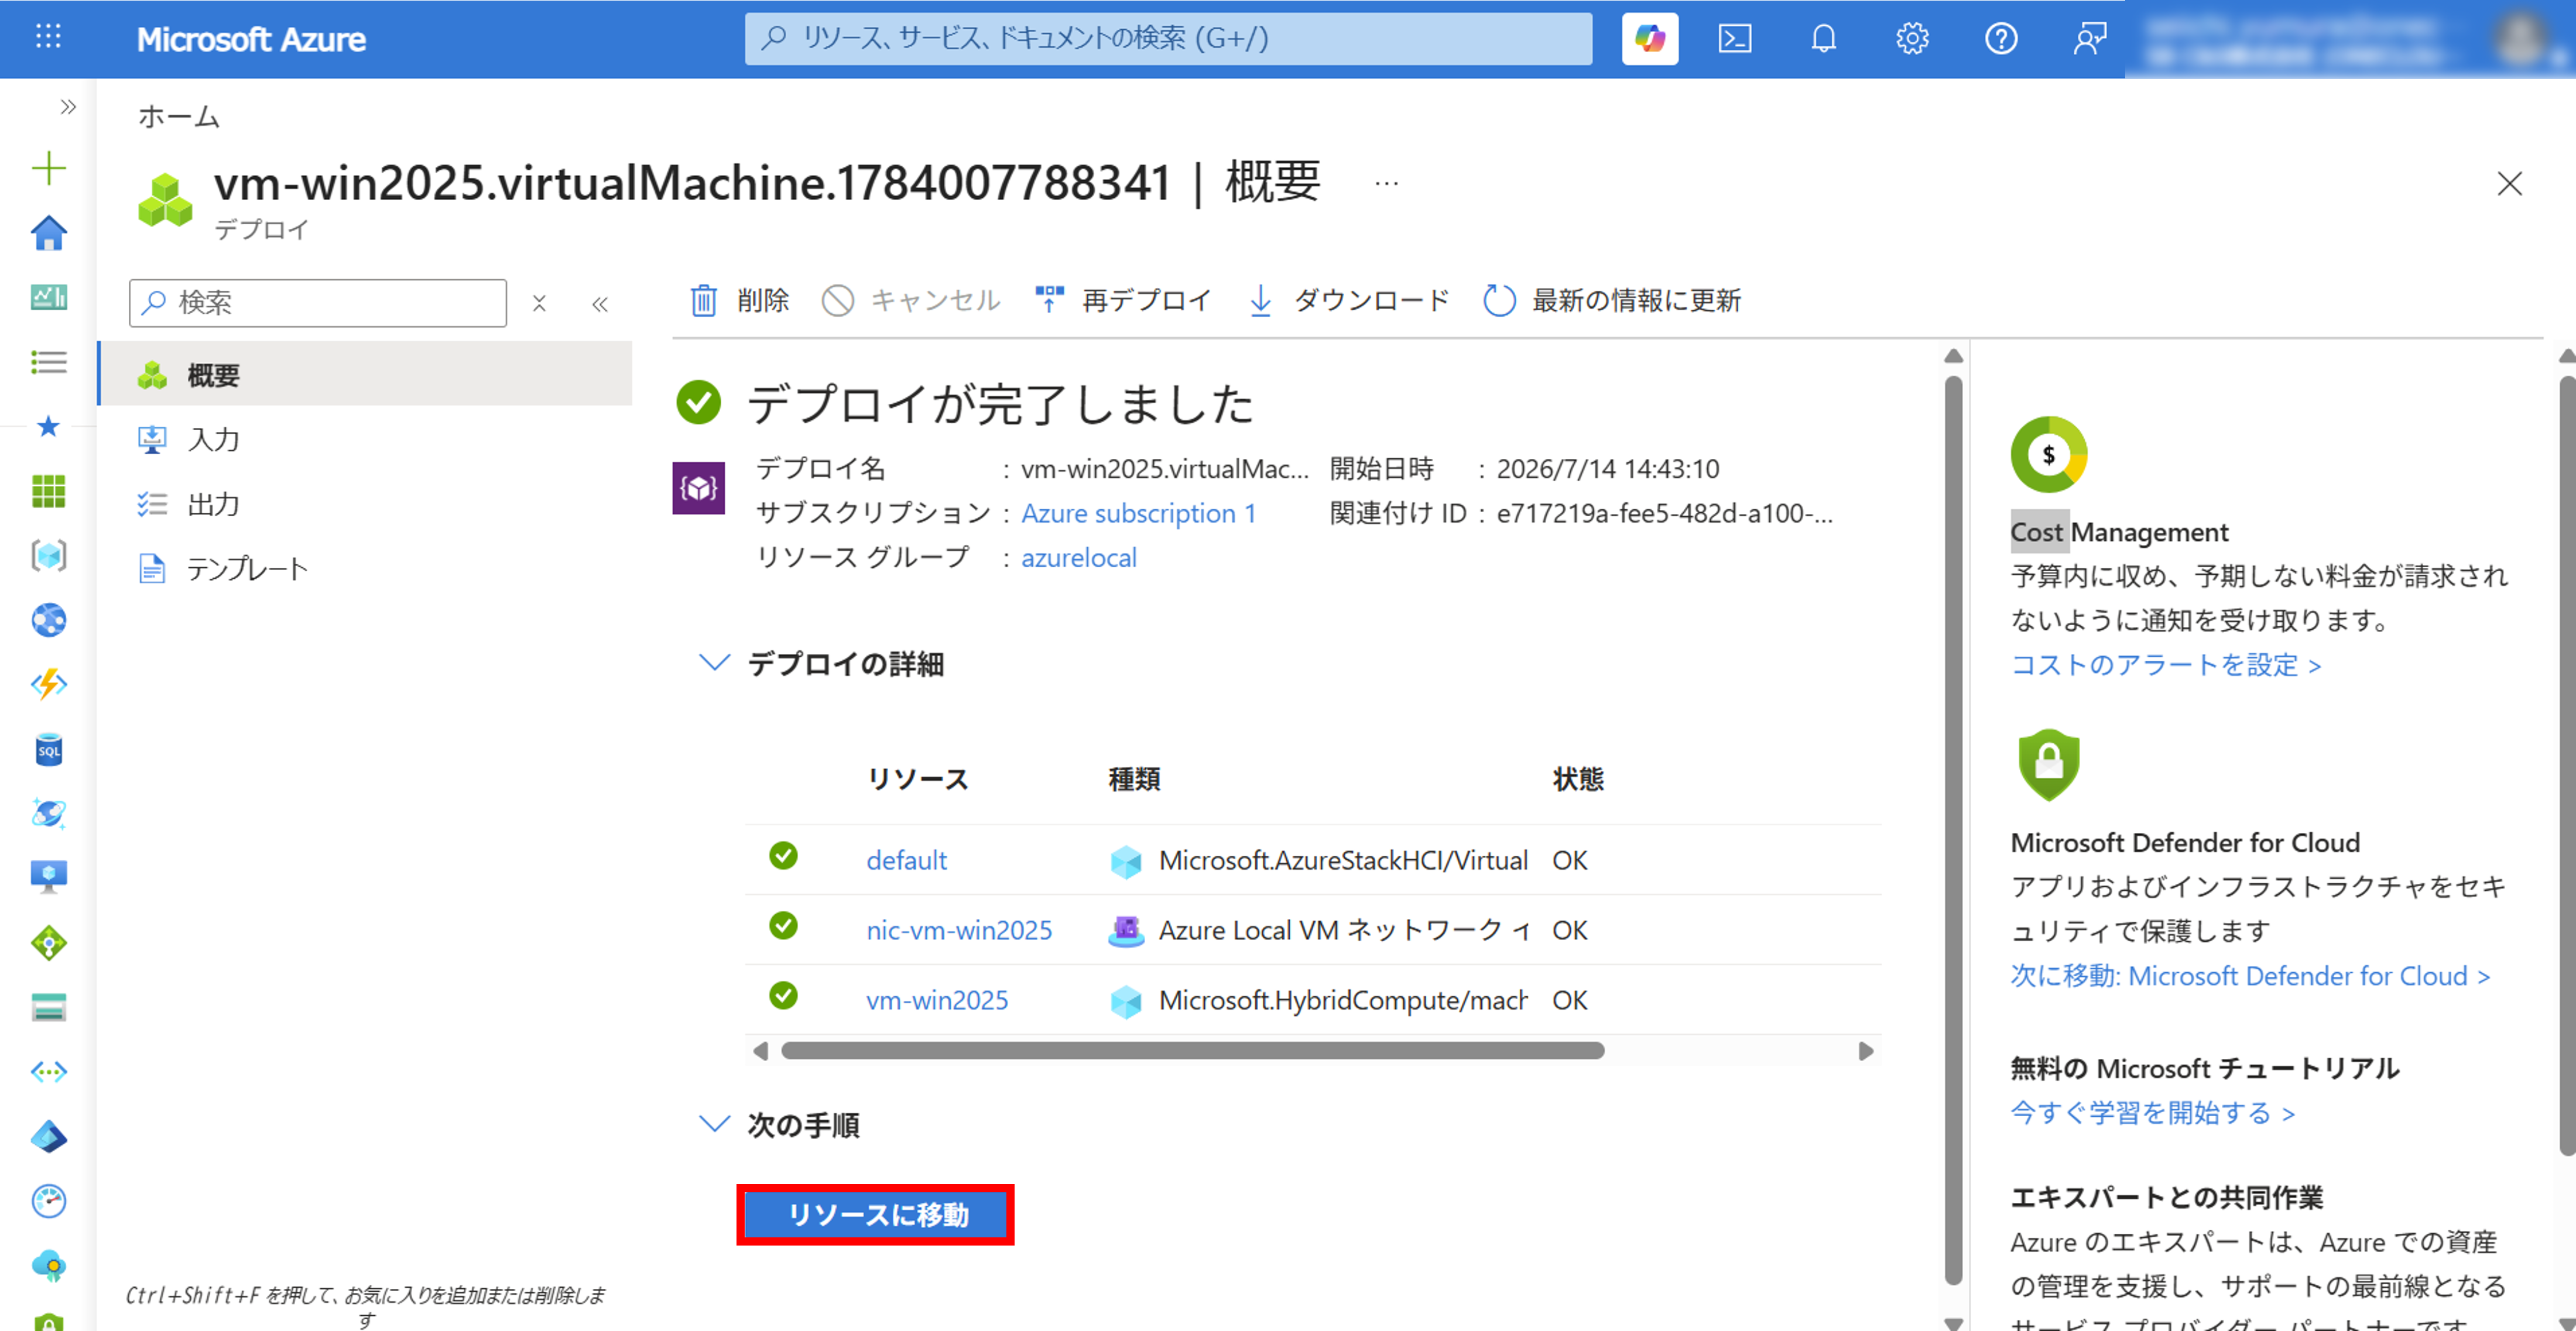Launch Cloud Shell from the header
The height and width of the screenshot is (1331, 2576).
1735,39
